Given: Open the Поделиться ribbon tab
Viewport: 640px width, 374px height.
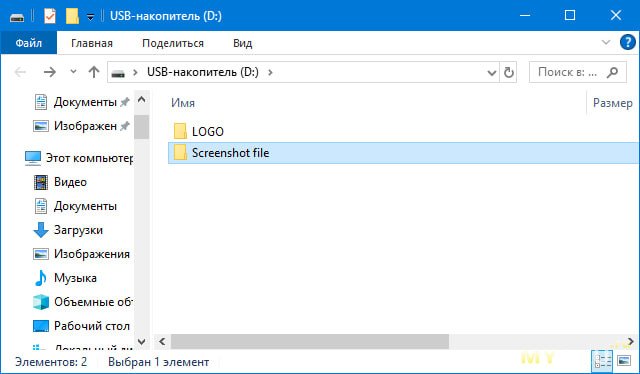Looking at the screenshot, I should tap(173, 43).
